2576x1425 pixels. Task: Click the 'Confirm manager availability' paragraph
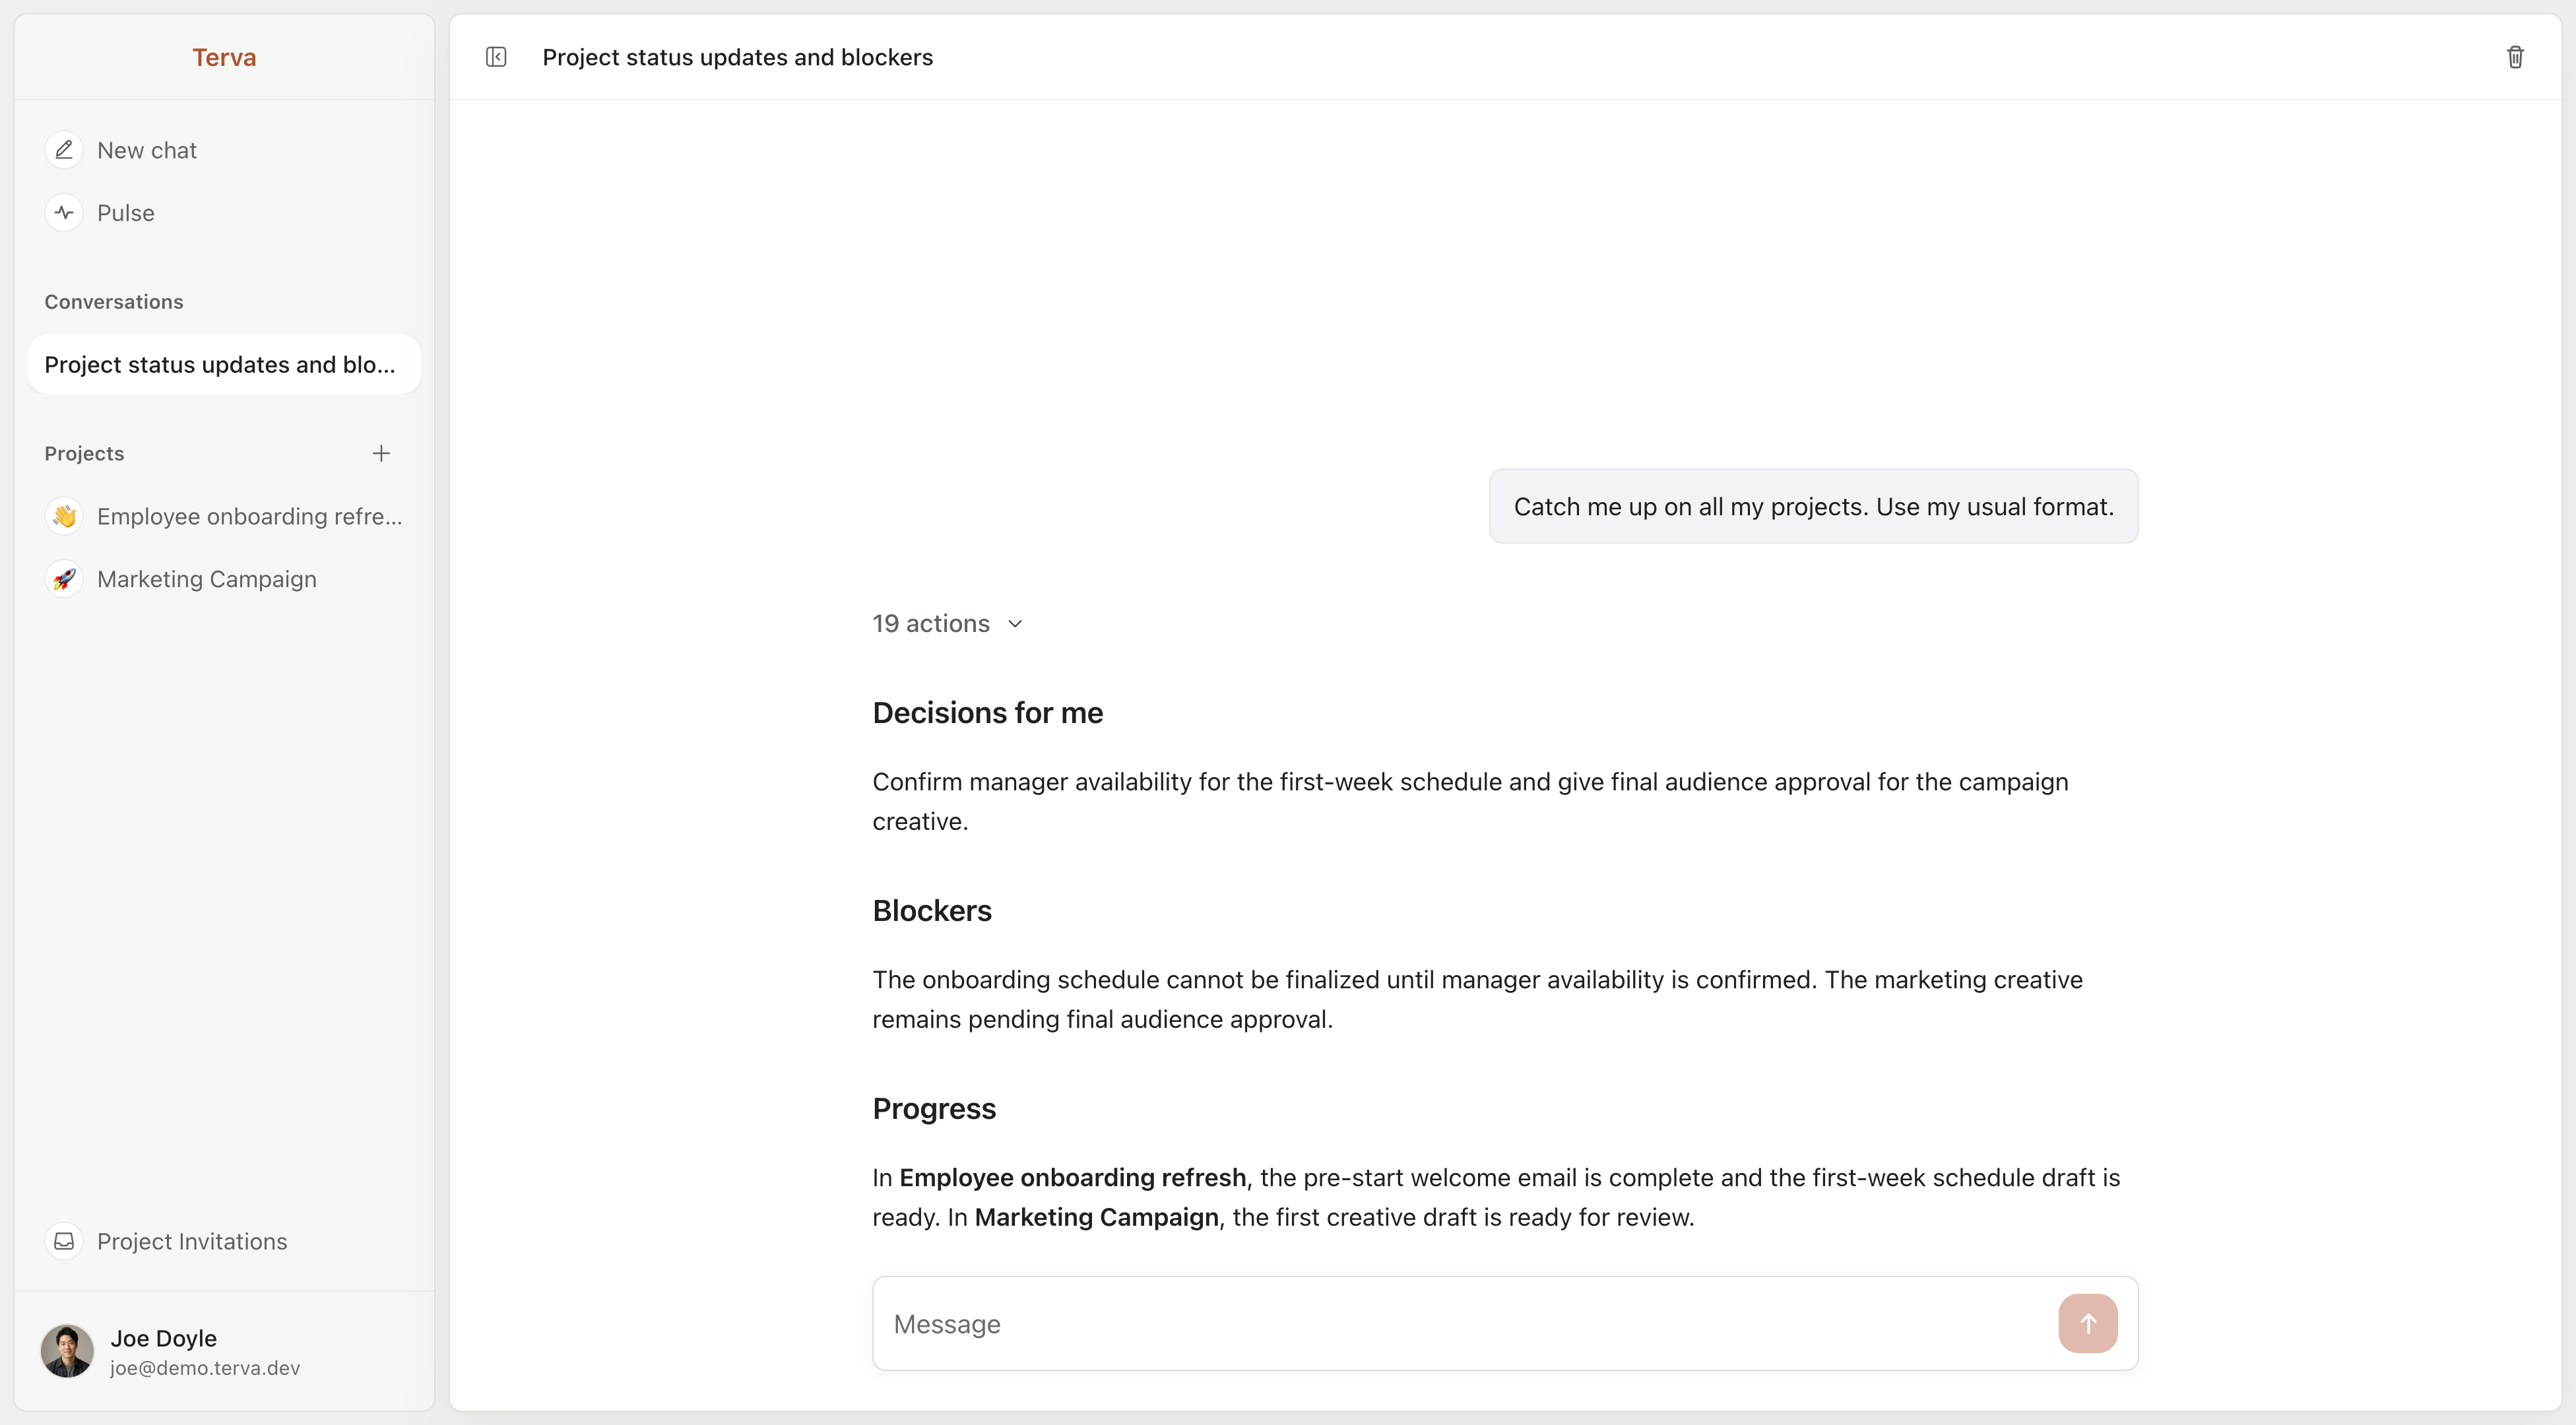pos(1470,801)
